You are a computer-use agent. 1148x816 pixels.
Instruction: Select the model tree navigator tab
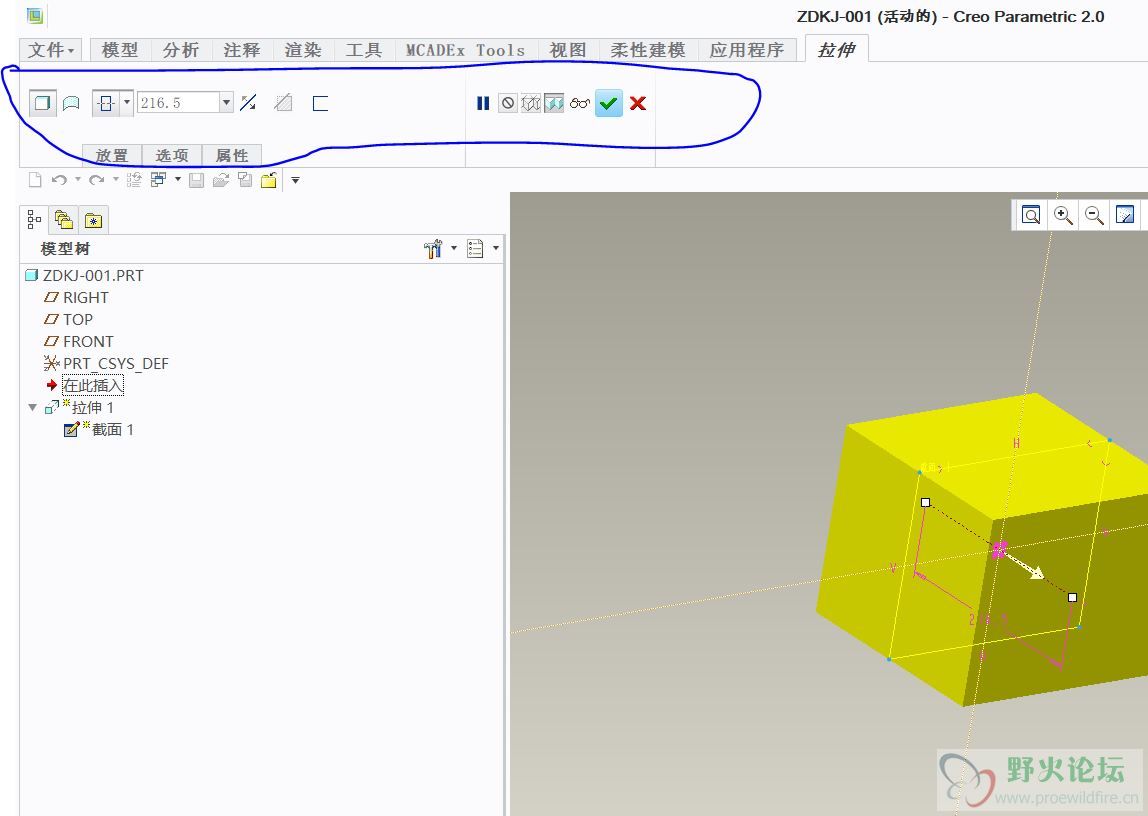click(34, 220)
